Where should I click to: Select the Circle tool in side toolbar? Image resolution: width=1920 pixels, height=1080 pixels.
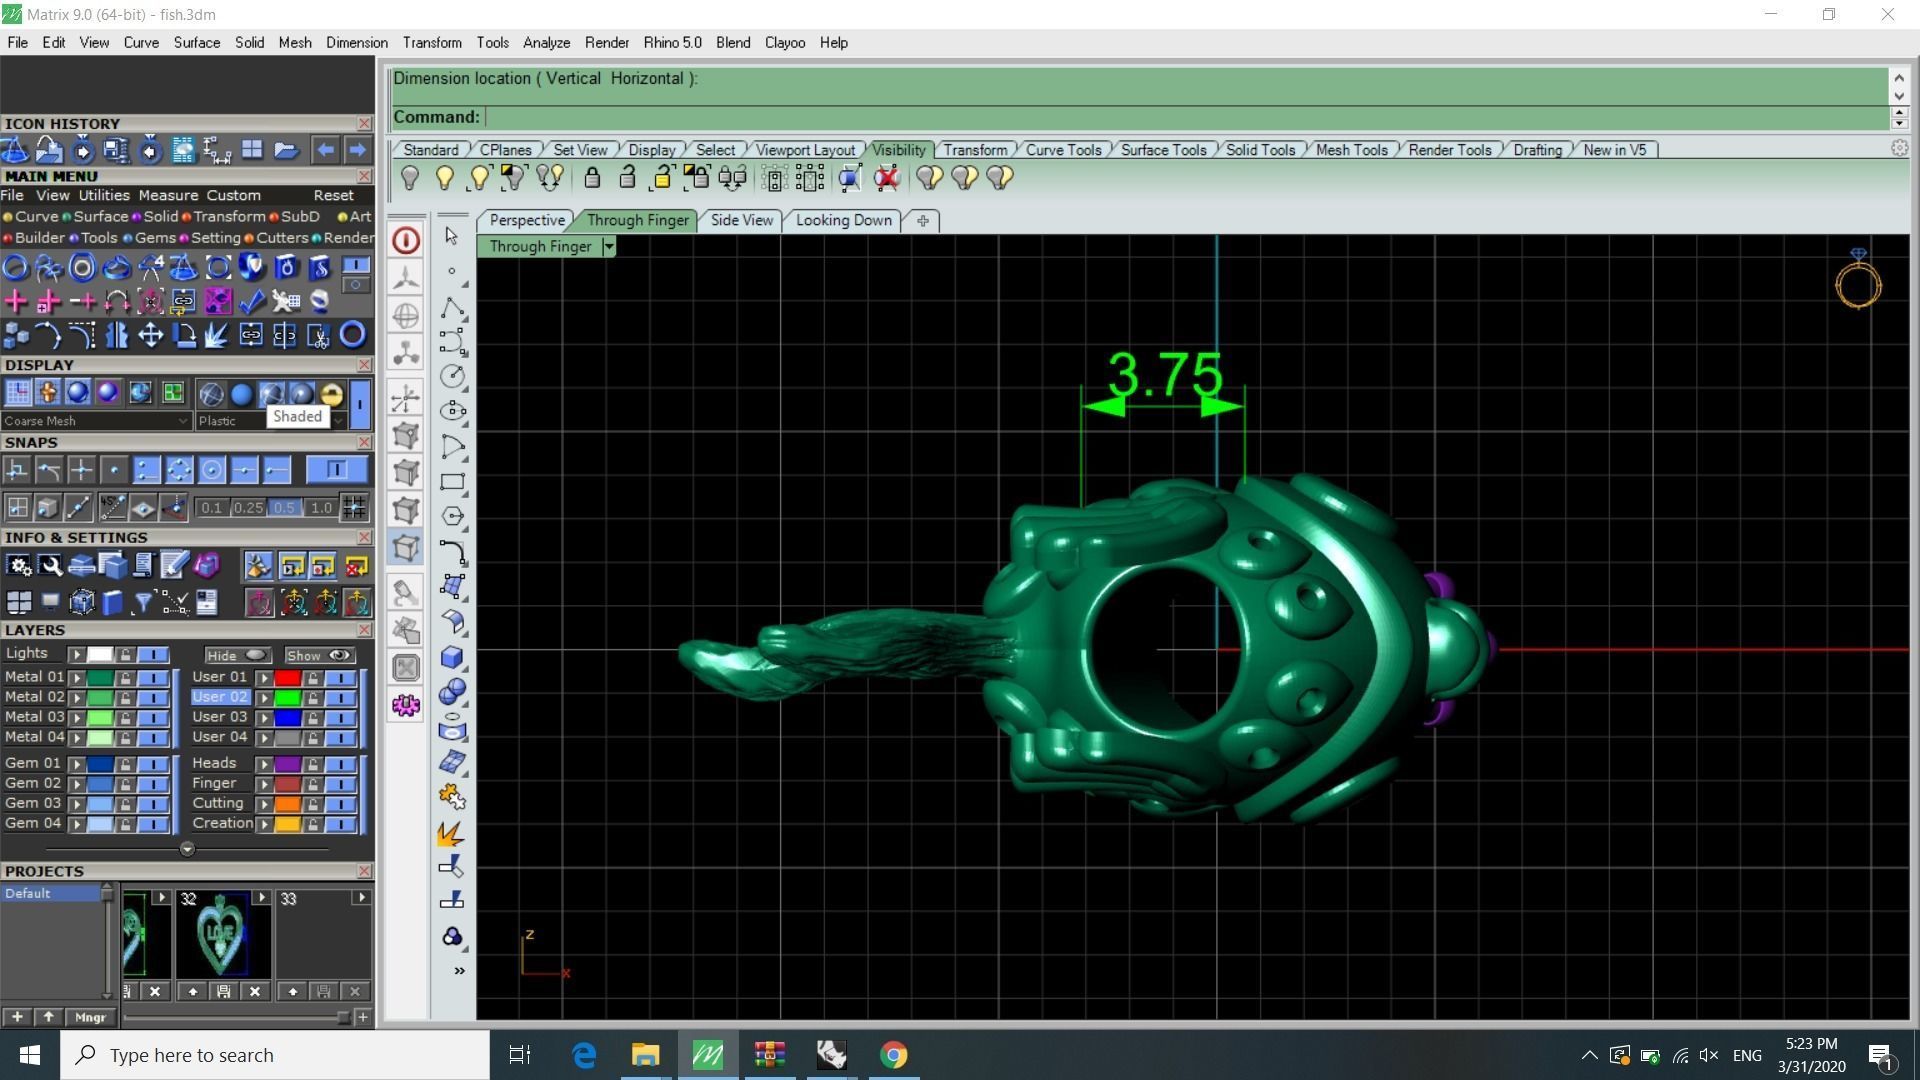click(452, 376)
